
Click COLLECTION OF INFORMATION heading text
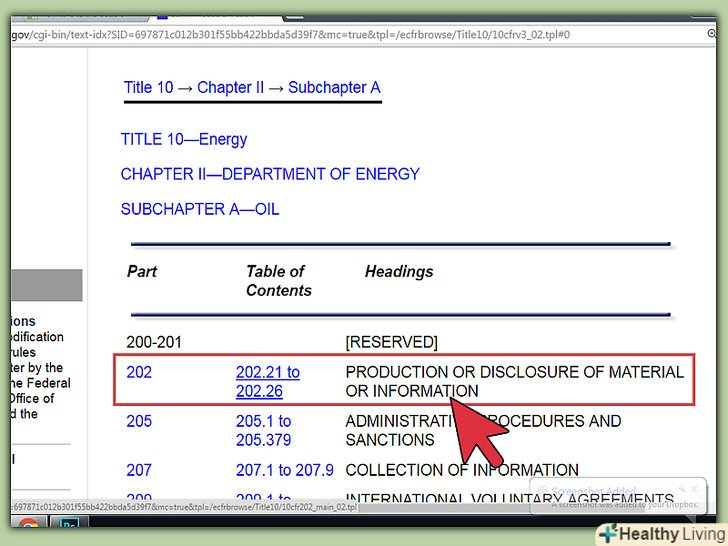462,470
